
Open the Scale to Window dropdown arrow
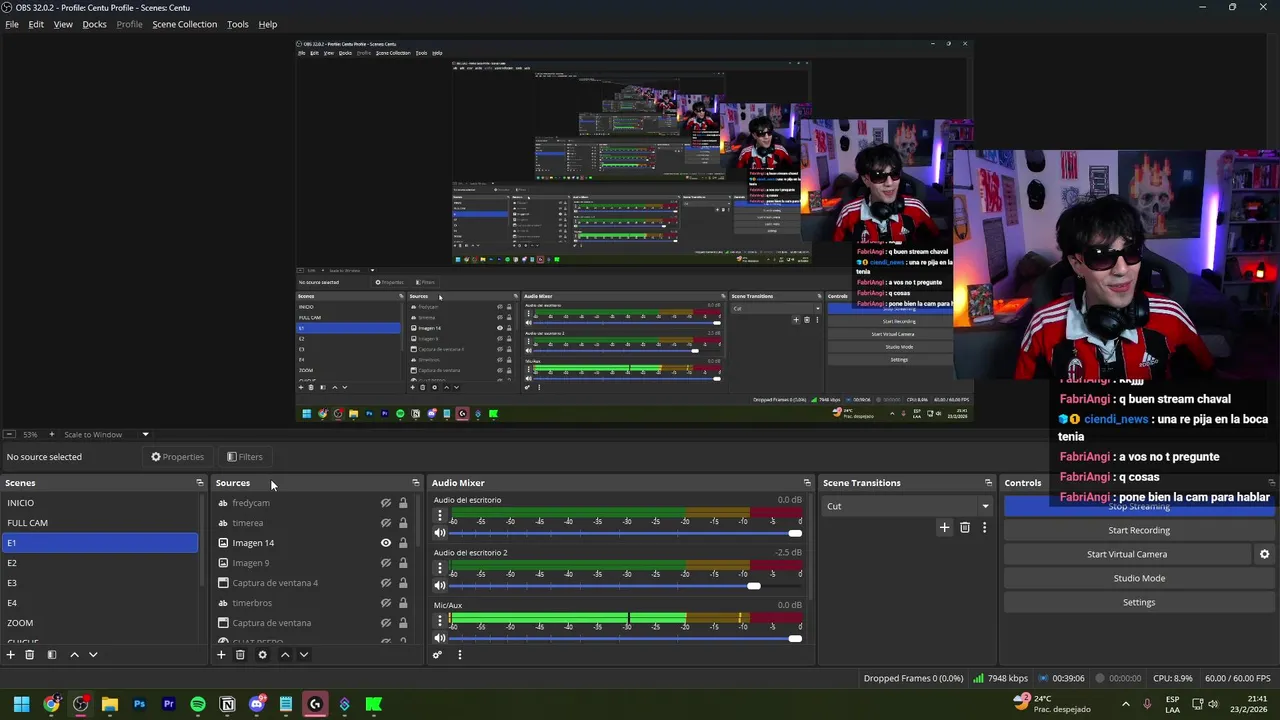click(x=145, y=434)
